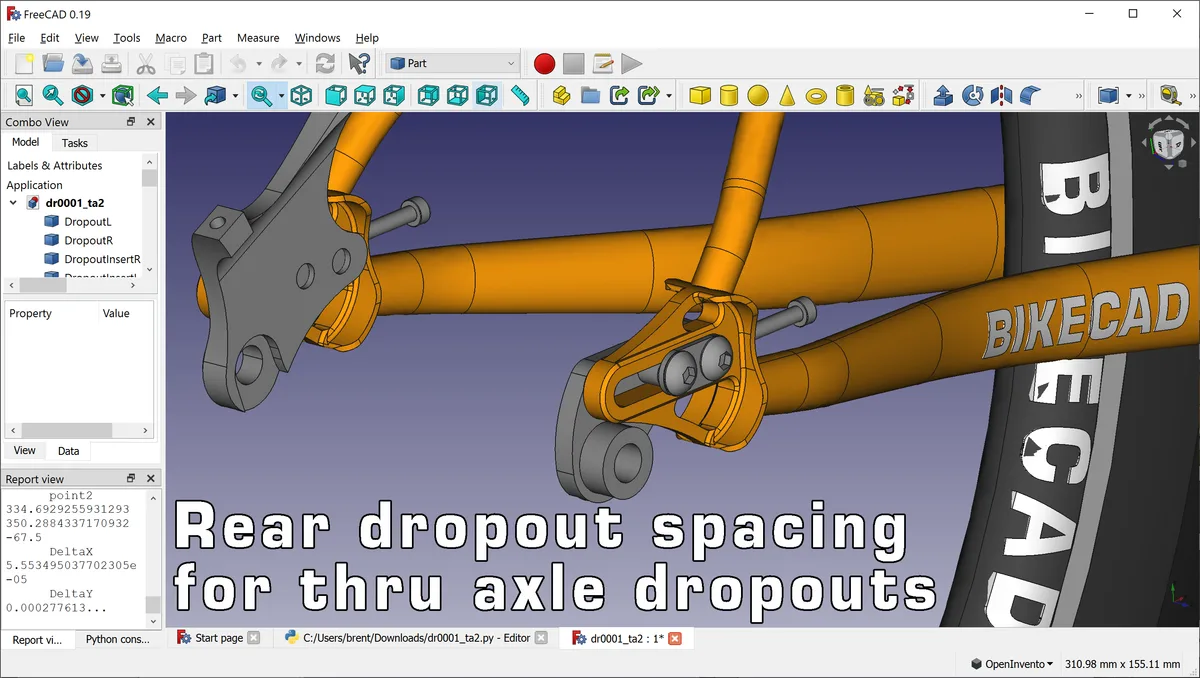Screen dimensions: 1200x678
Task: Extrude the selected sketch
Action: click(x=943, y=96)
